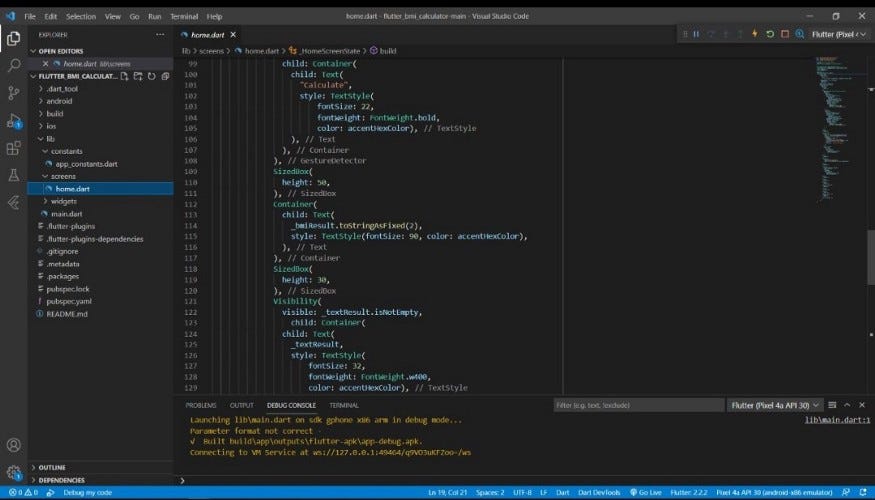Screen dimensions: 875x500
Task: Open the Manage gear menu
Action: coord(13,473)
